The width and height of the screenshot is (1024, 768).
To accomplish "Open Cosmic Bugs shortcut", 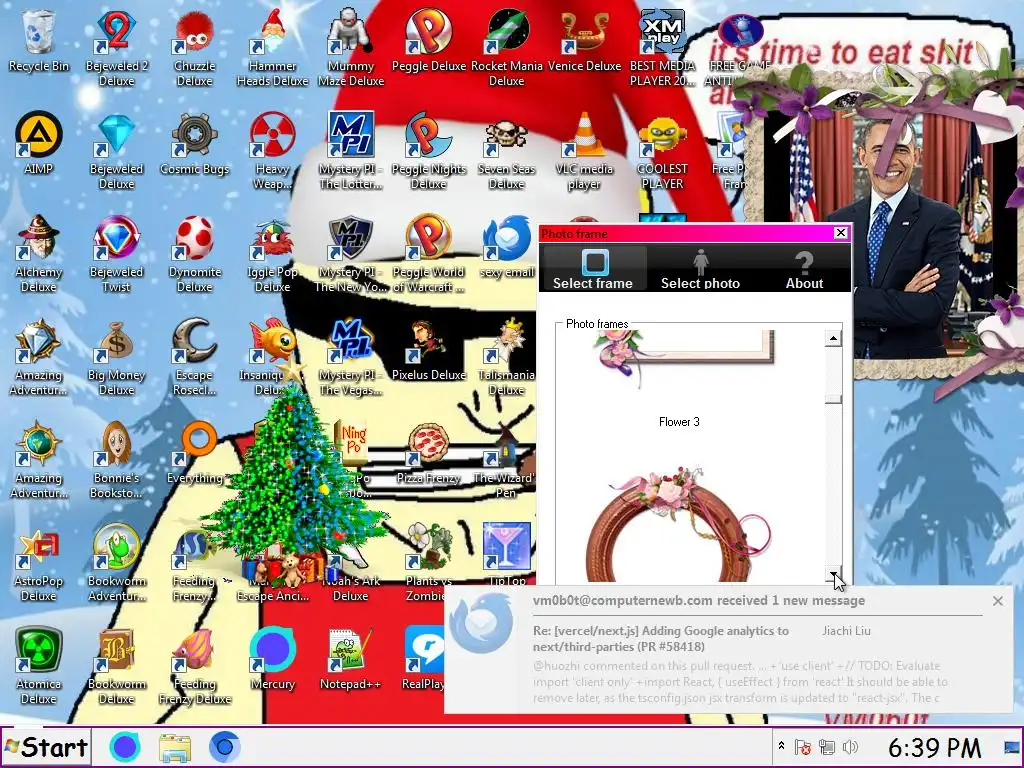I will [195, 142].
